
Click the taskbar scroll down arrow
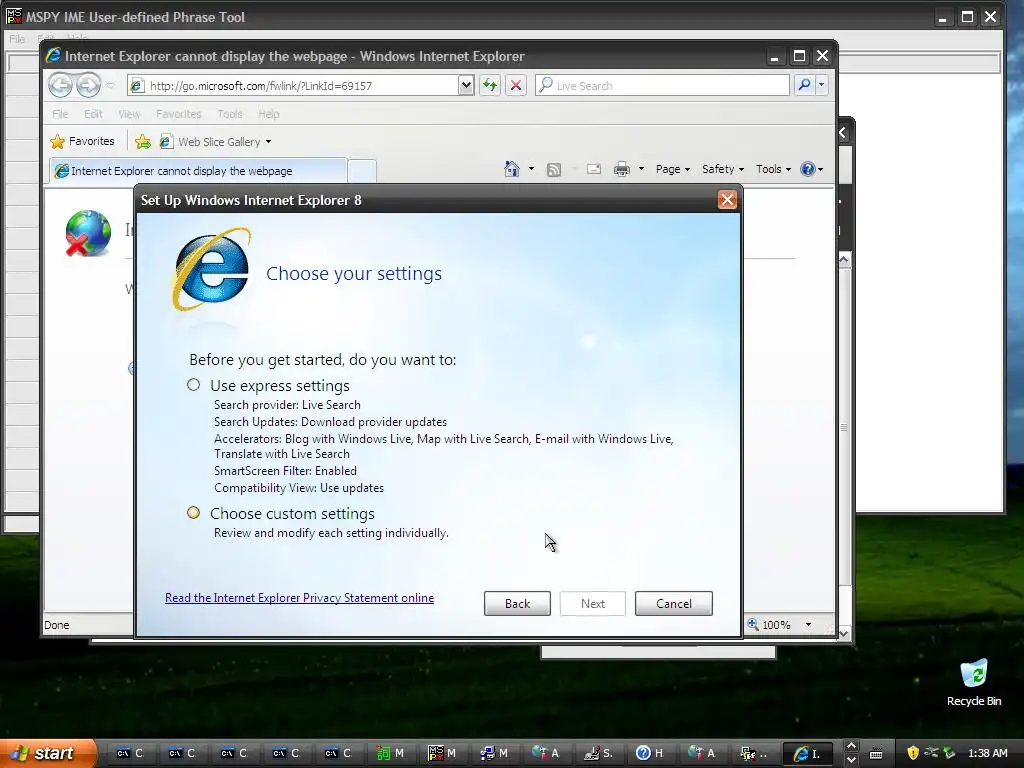[851, 760]
